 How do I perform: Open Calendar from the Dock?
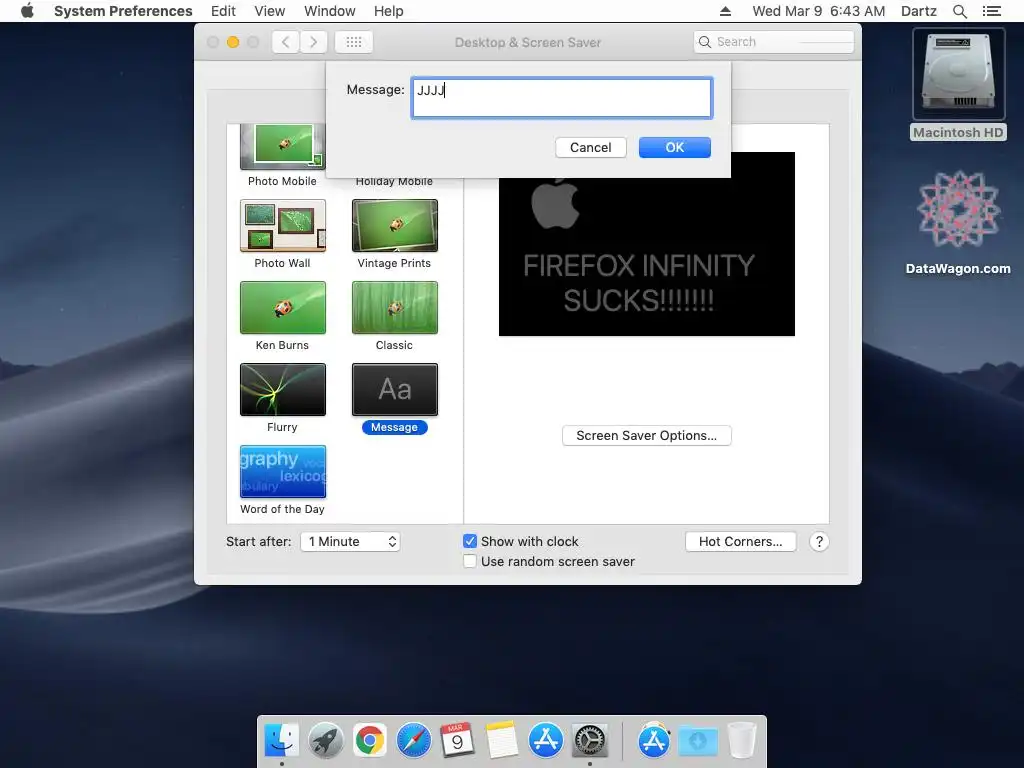(457, 741)
